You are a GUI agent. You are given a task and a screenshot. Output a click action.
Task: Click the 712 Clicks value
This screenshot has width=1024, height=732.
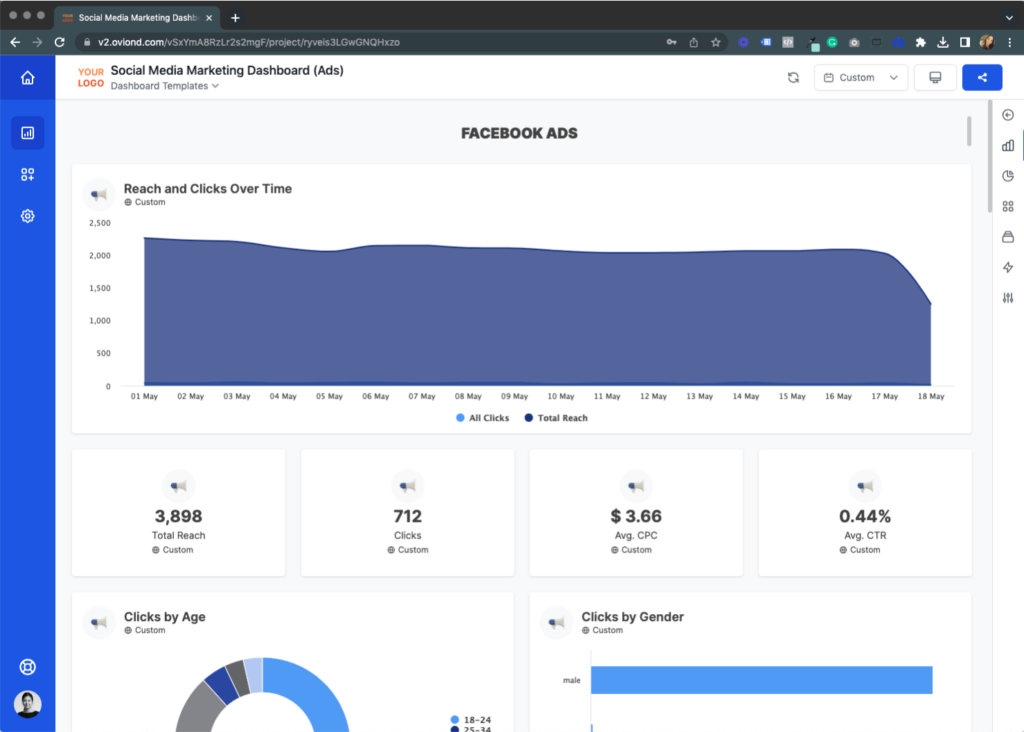point(408,517)
